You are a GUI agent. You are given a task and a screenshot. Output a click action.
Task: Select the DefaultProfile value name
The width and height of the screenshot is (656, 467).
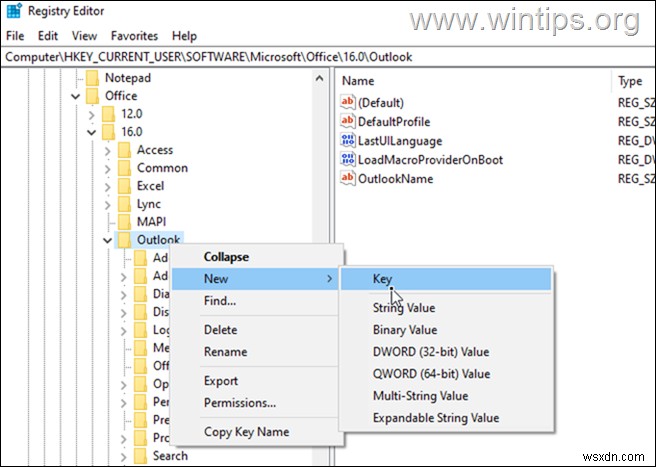tap(394, 122)
